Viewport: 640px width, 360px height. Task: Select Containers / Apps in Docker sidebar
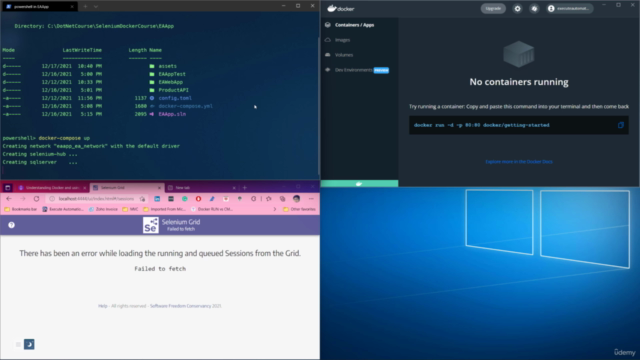(359, 25)
